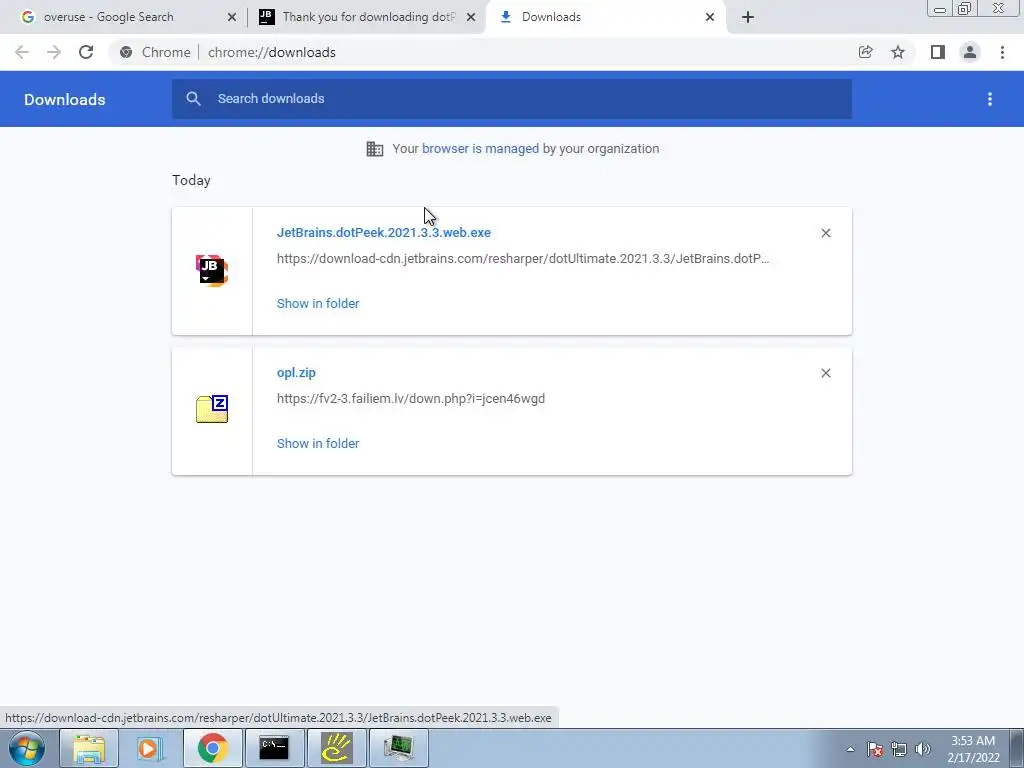Go forward to next page
This screenshot has height=768, width=1024.
[54, 52]
